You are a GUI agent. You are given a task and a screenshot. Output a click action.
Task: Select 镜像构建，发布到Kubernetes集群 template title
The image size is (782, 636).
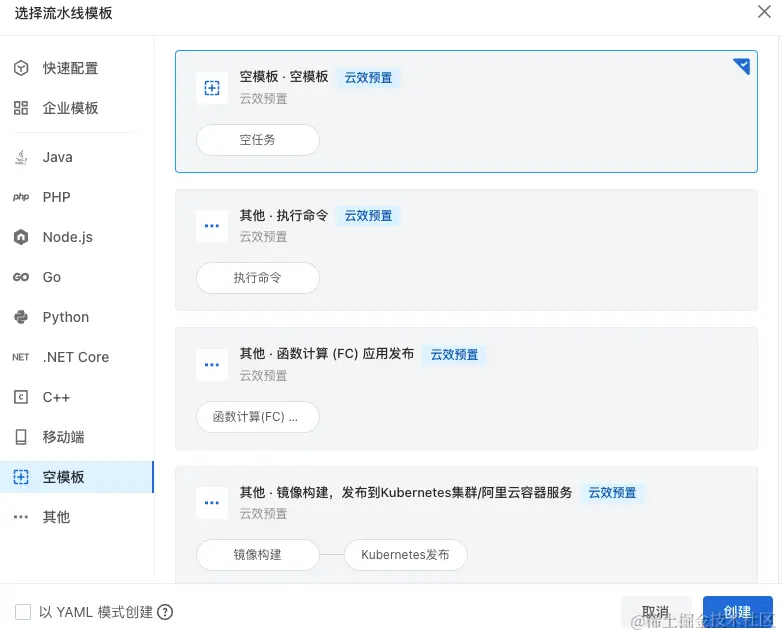click(405, 492)
